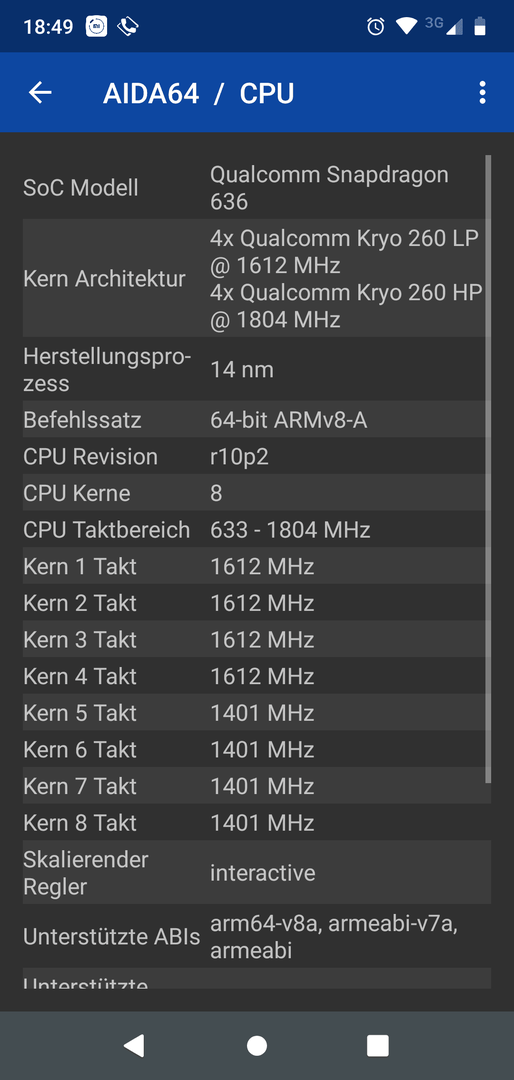Tap the CPU Taktbereich row
The width and height of the screenshot is (514, 1080).
click(256, 529)
